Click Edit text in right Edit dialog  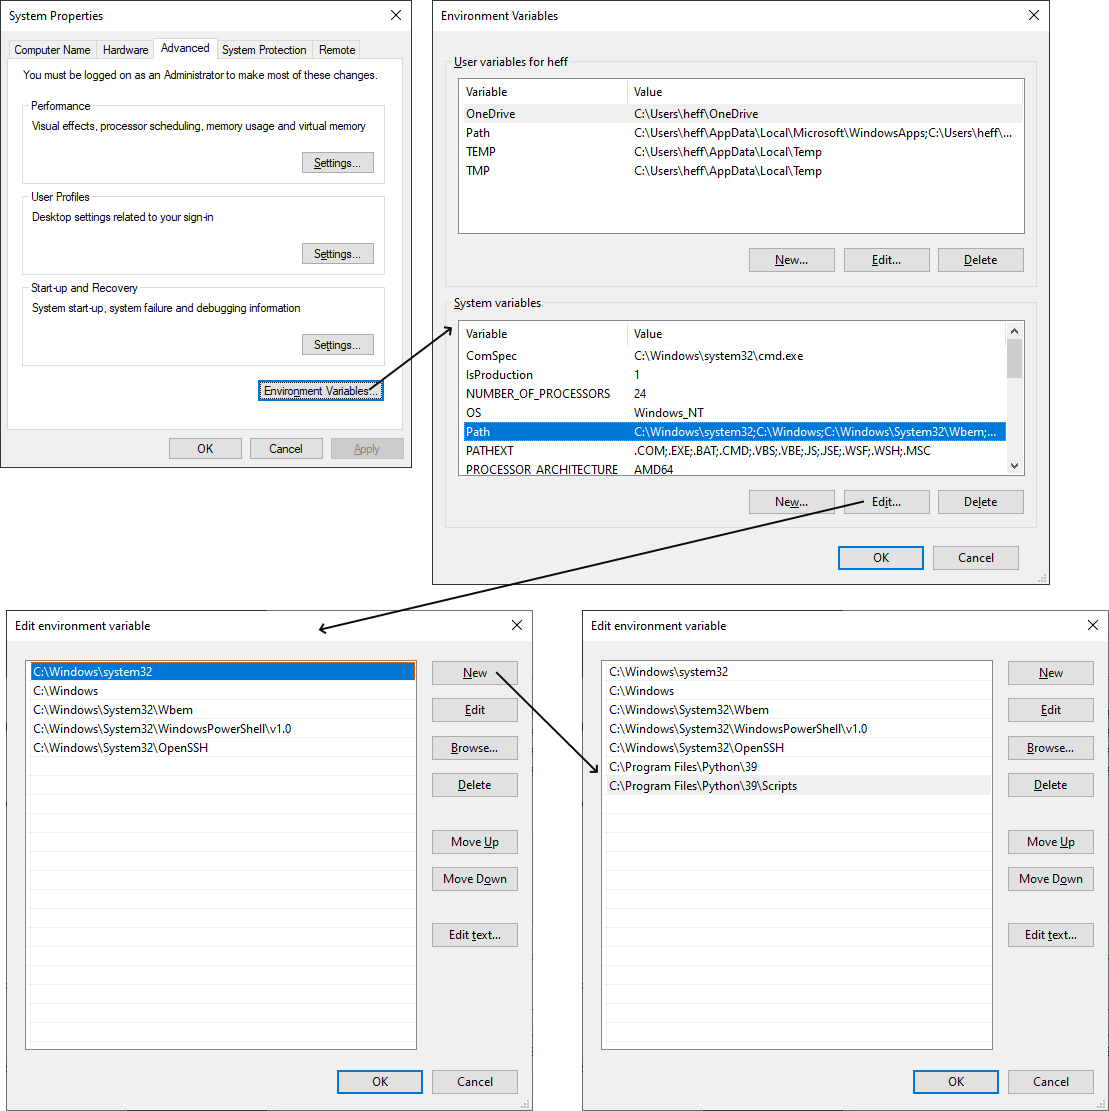point(1050,935)
